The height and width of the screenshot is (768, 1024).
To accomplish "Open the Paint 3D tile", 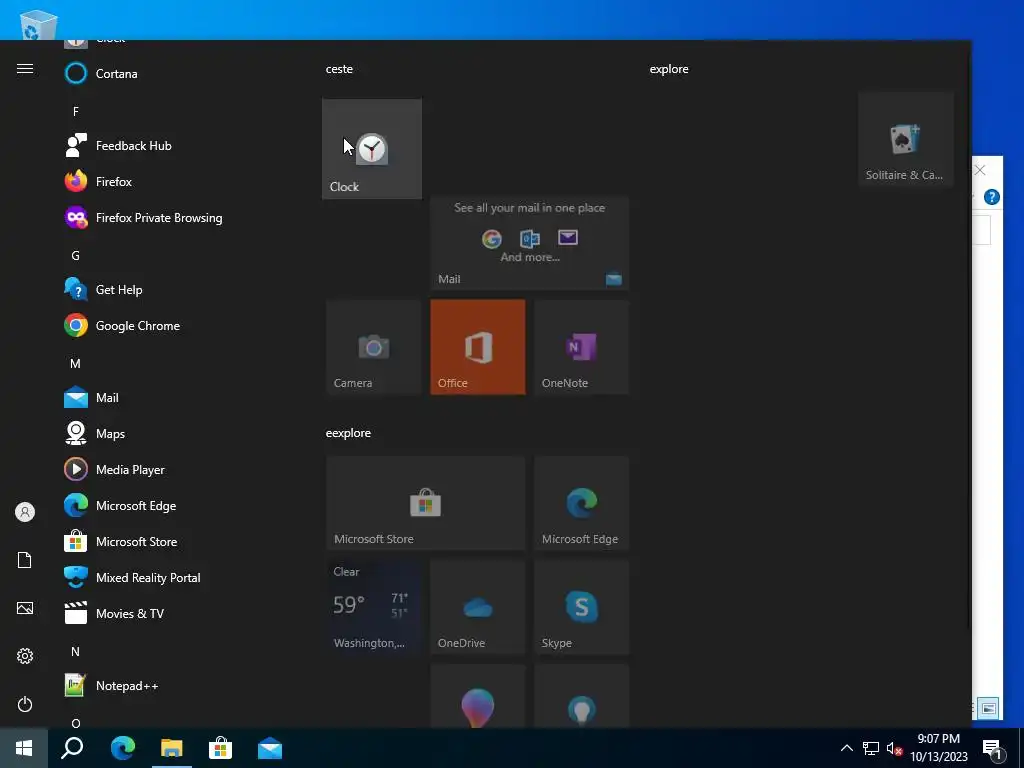I will [x=477, y=696].
